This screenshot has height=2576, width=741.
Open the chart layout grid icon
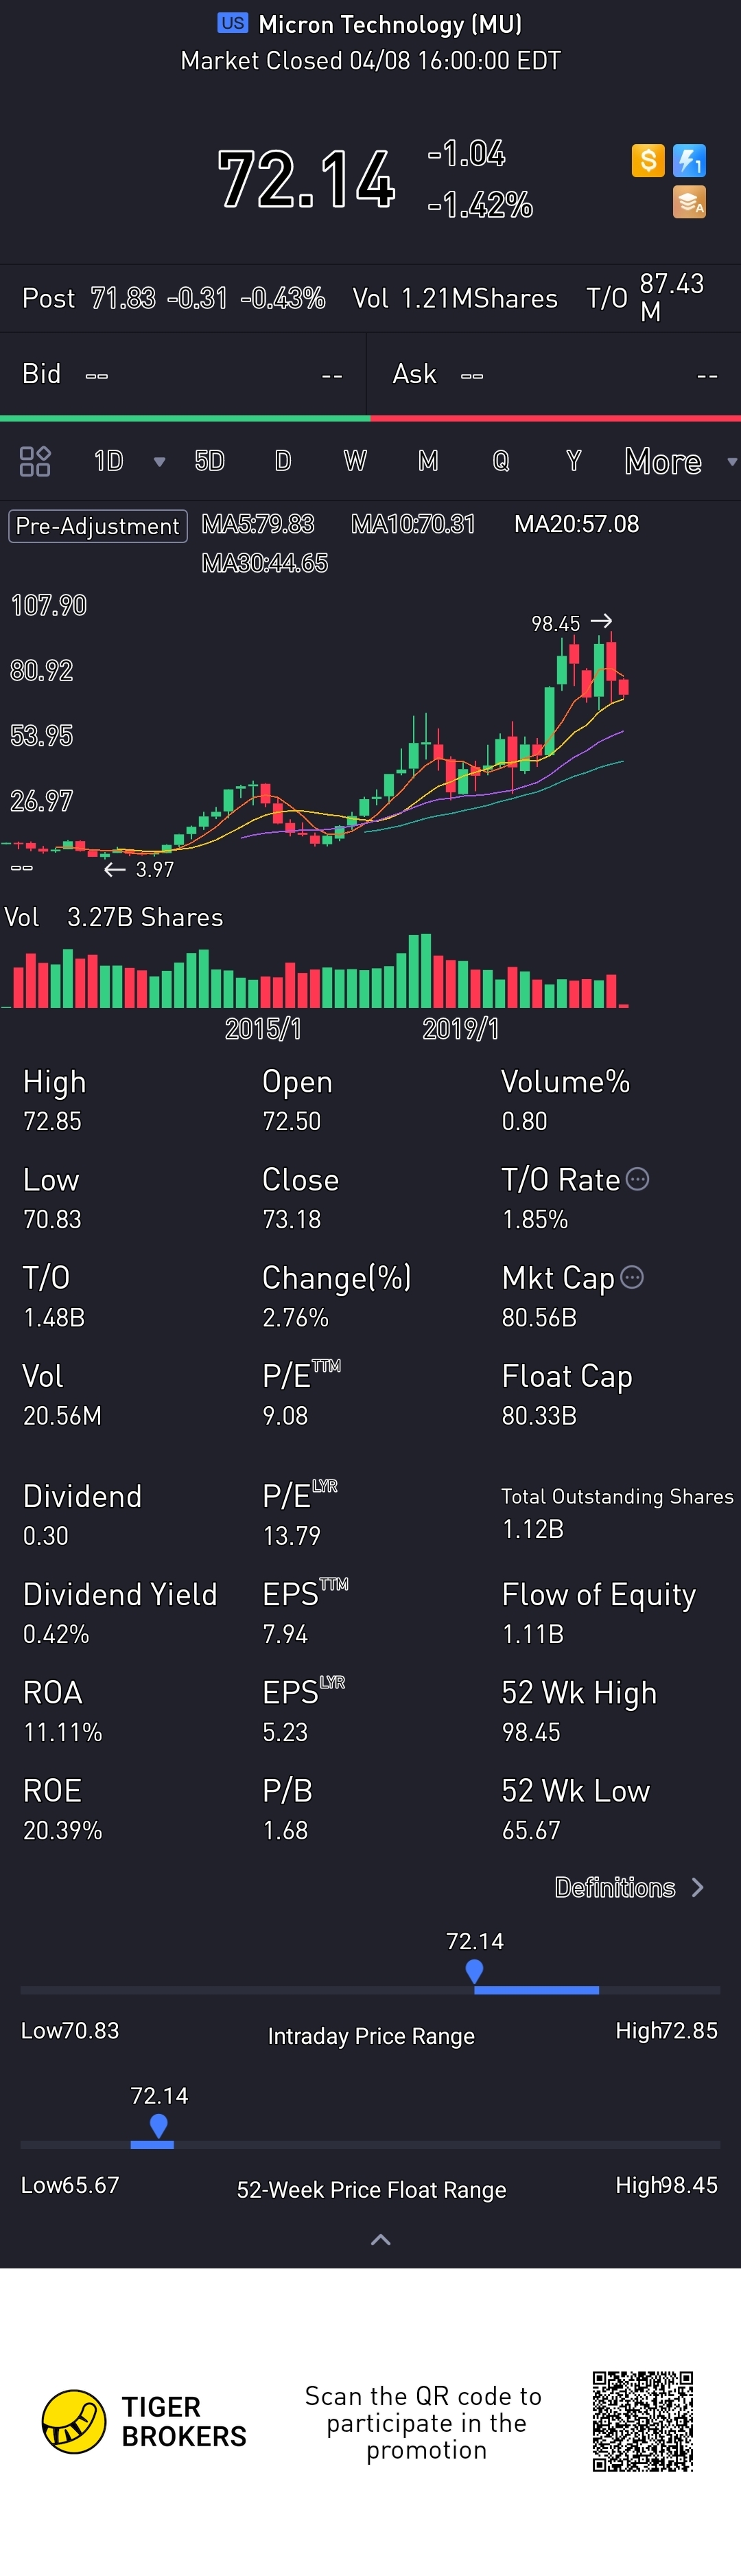[35, 461]
